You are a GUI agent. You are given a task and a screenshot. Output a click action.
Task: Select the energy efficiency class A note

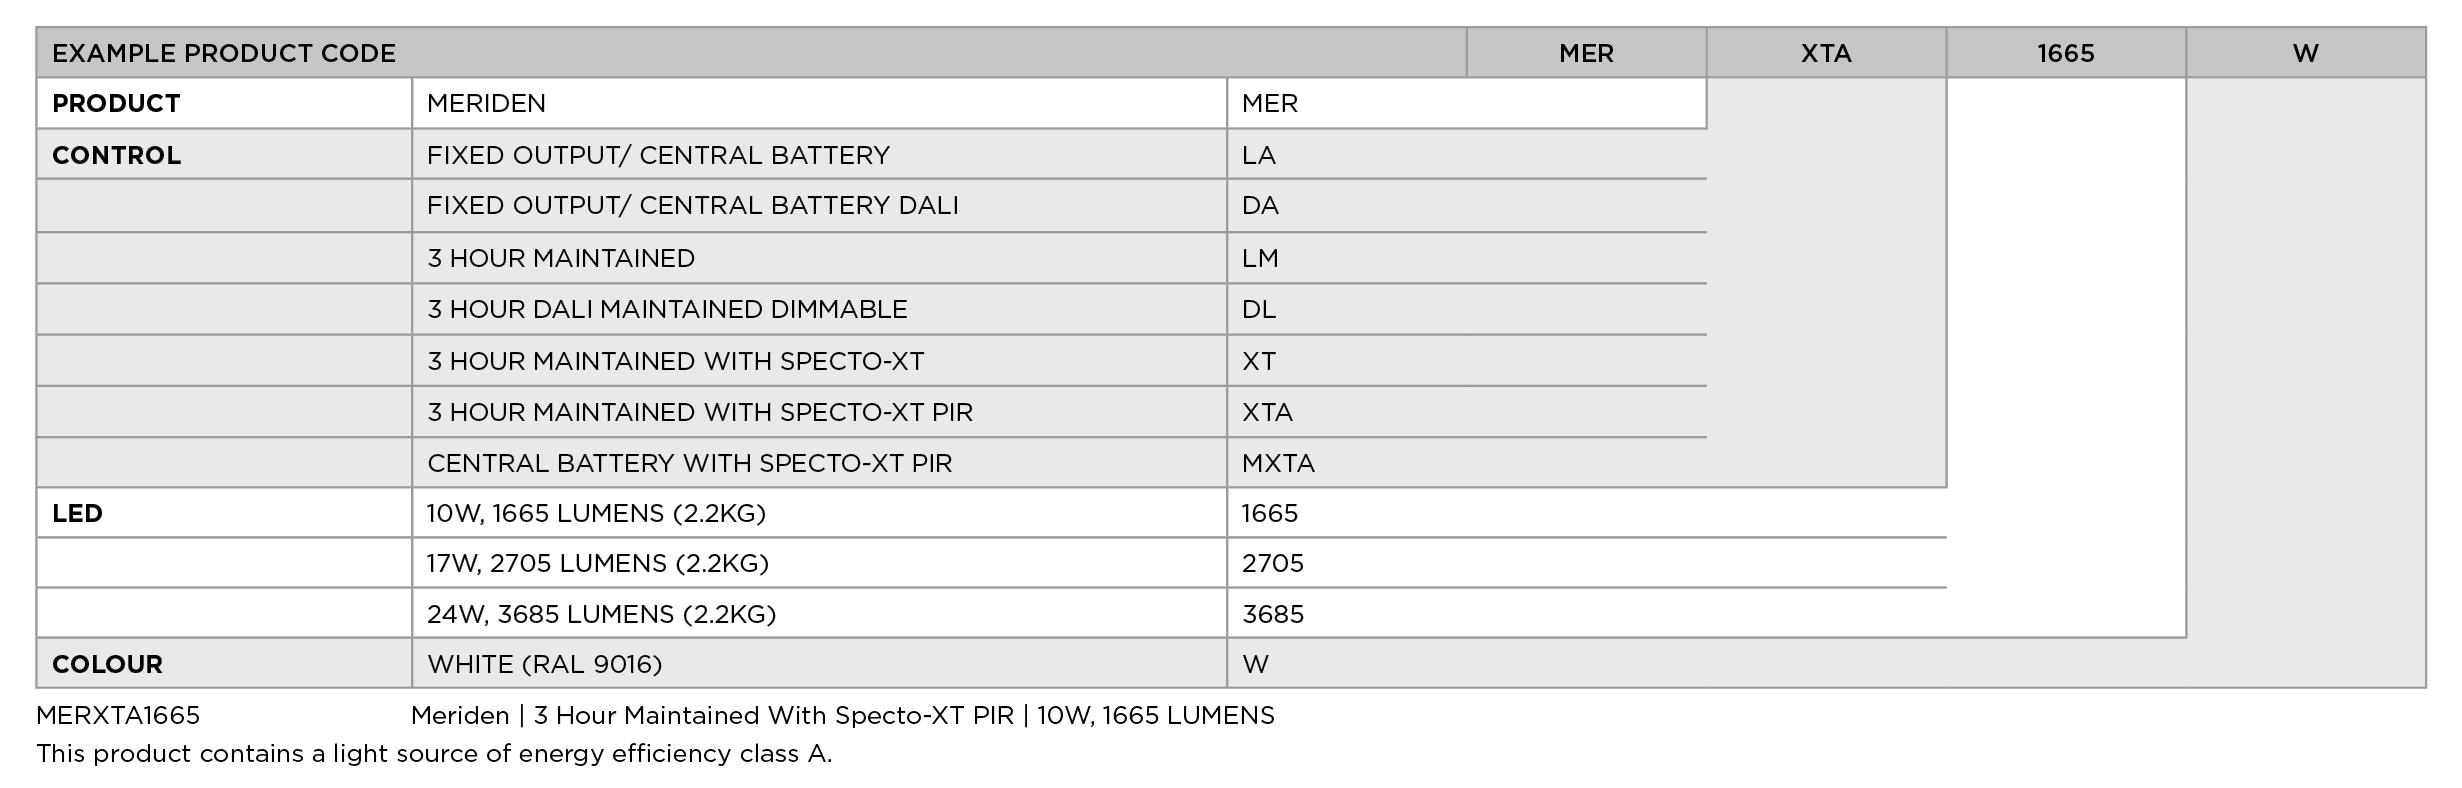[x=434, y=754]
